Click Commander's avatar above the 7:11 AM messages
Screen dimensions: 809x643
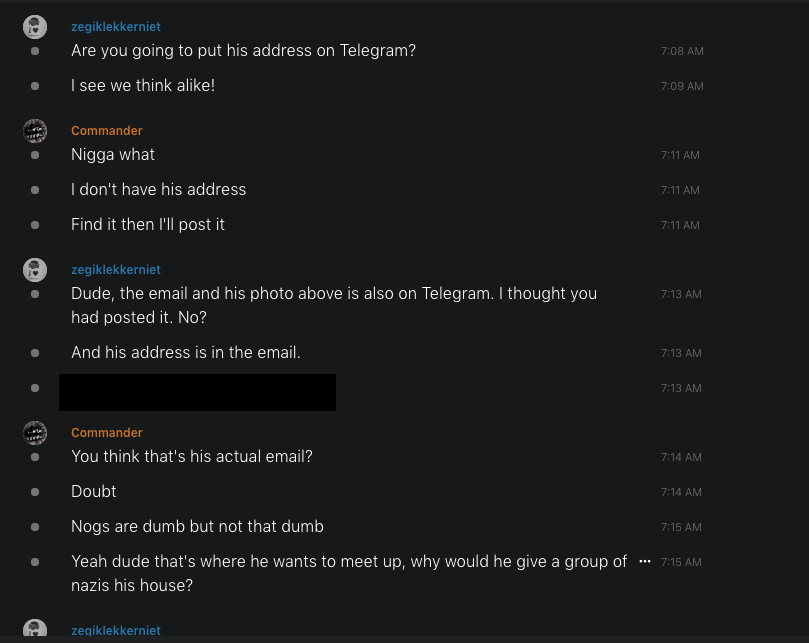coord(35,131)
